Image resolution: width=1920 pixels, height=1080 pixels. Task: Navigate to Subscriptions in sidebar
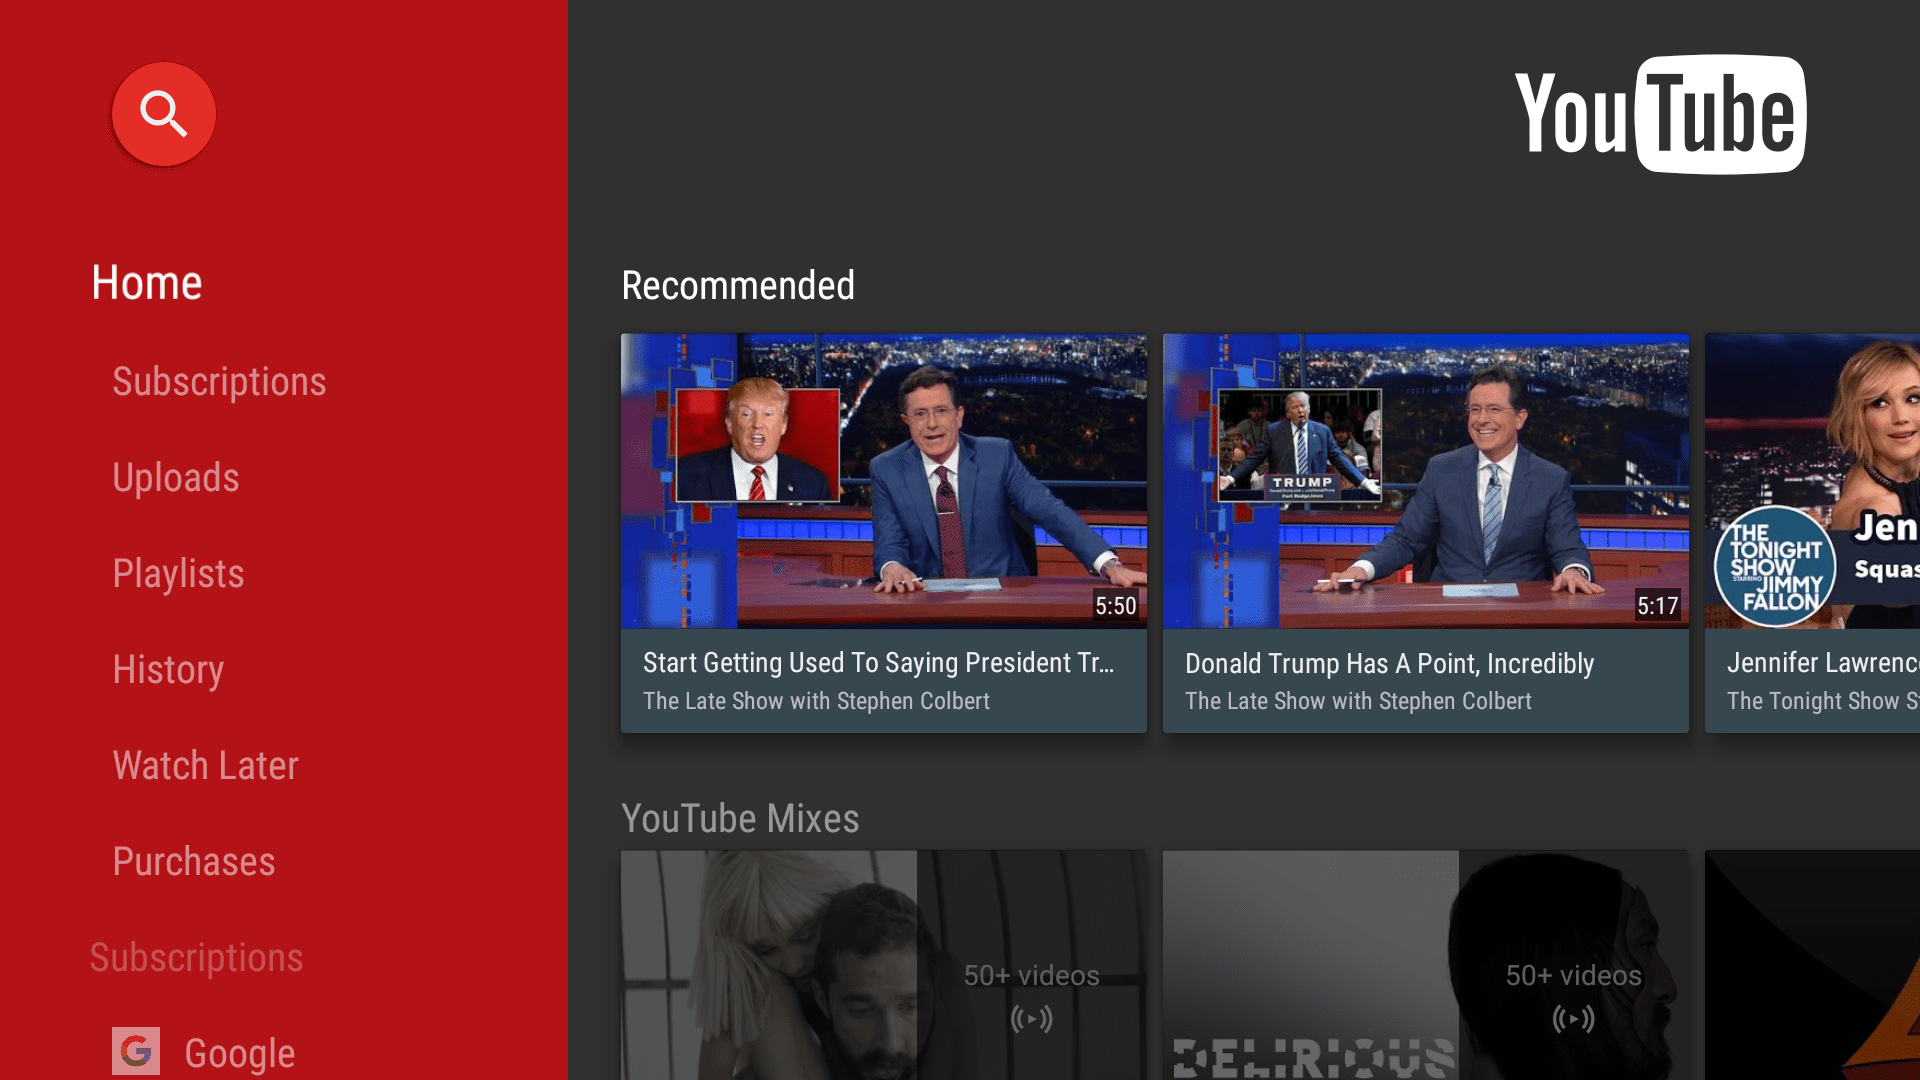(219, 380)
